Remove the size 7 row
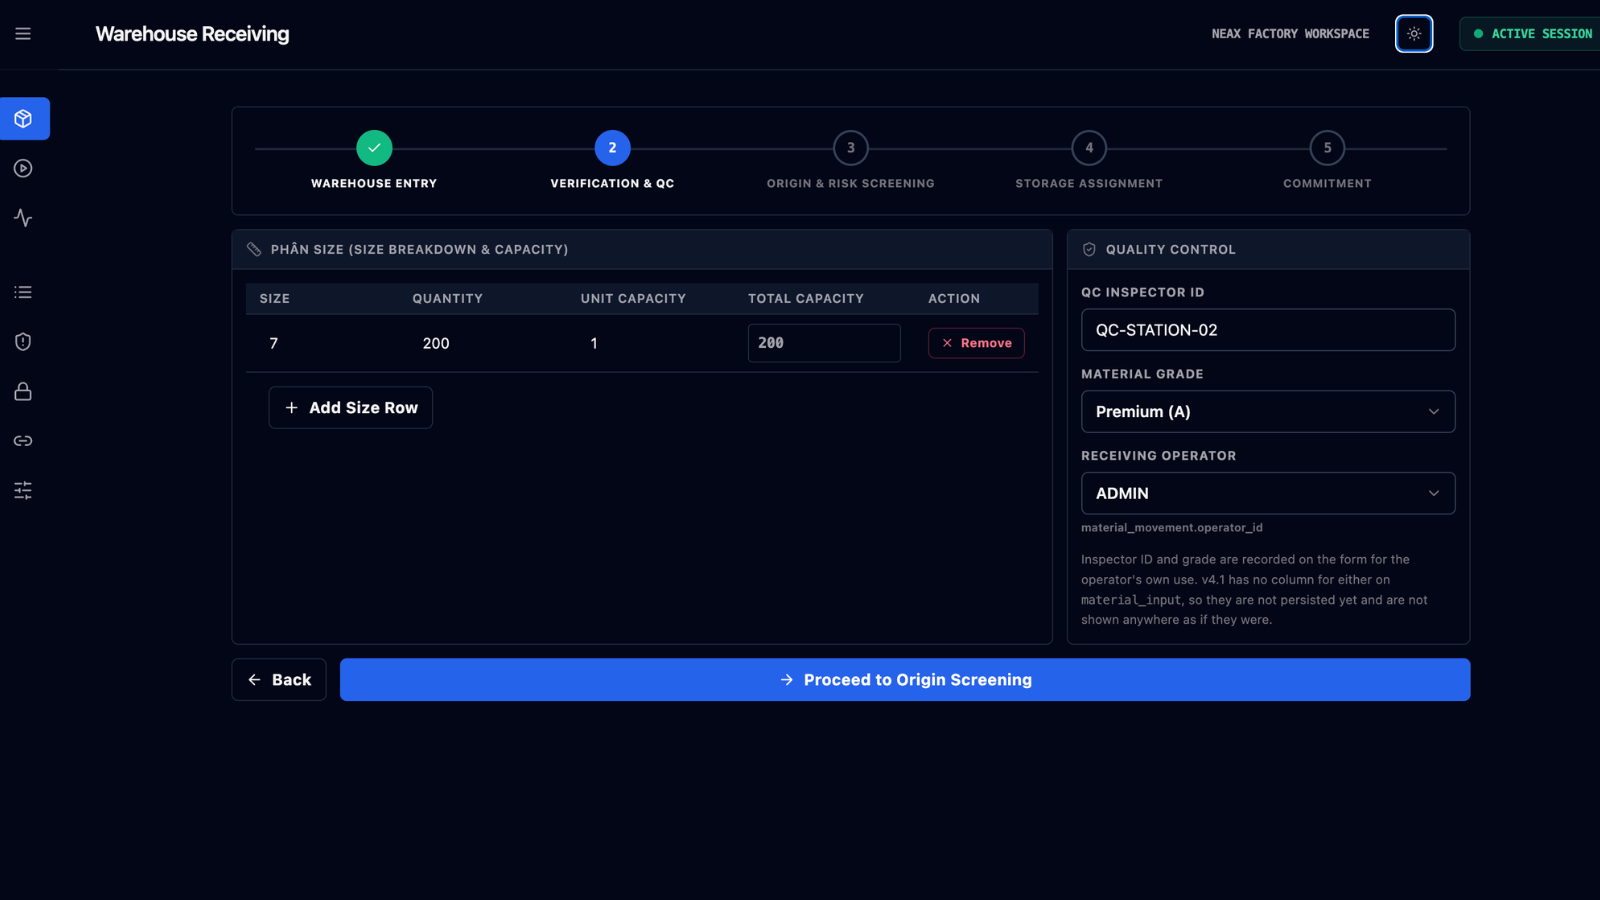 pyautogui.click(x=976, y=343)
